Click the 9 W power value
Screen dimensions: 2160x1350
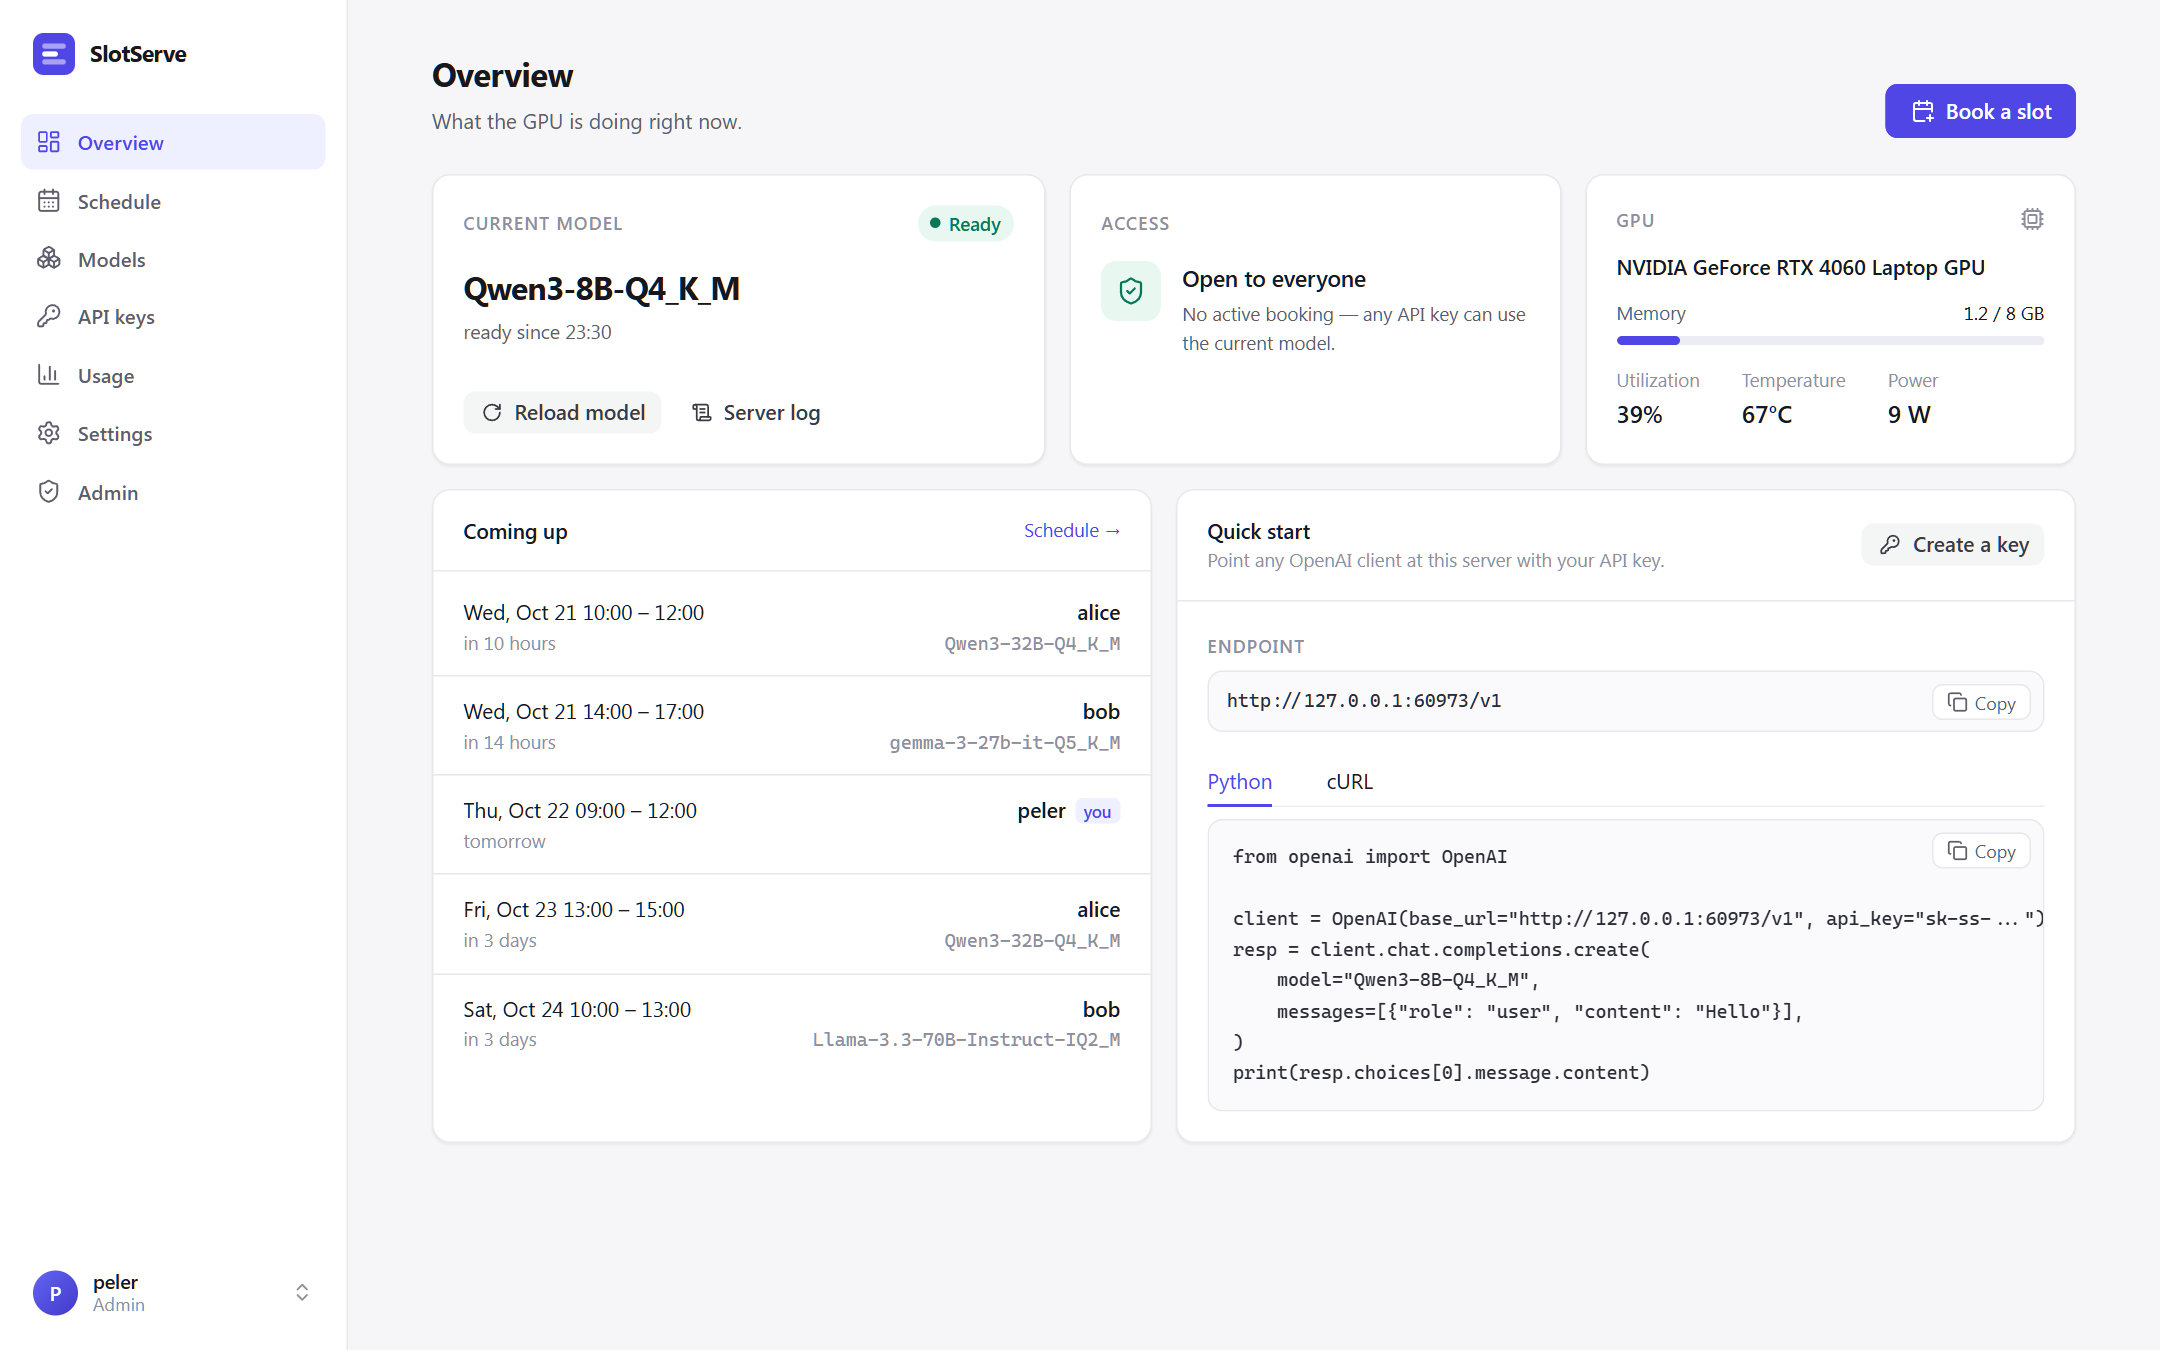1909,414
